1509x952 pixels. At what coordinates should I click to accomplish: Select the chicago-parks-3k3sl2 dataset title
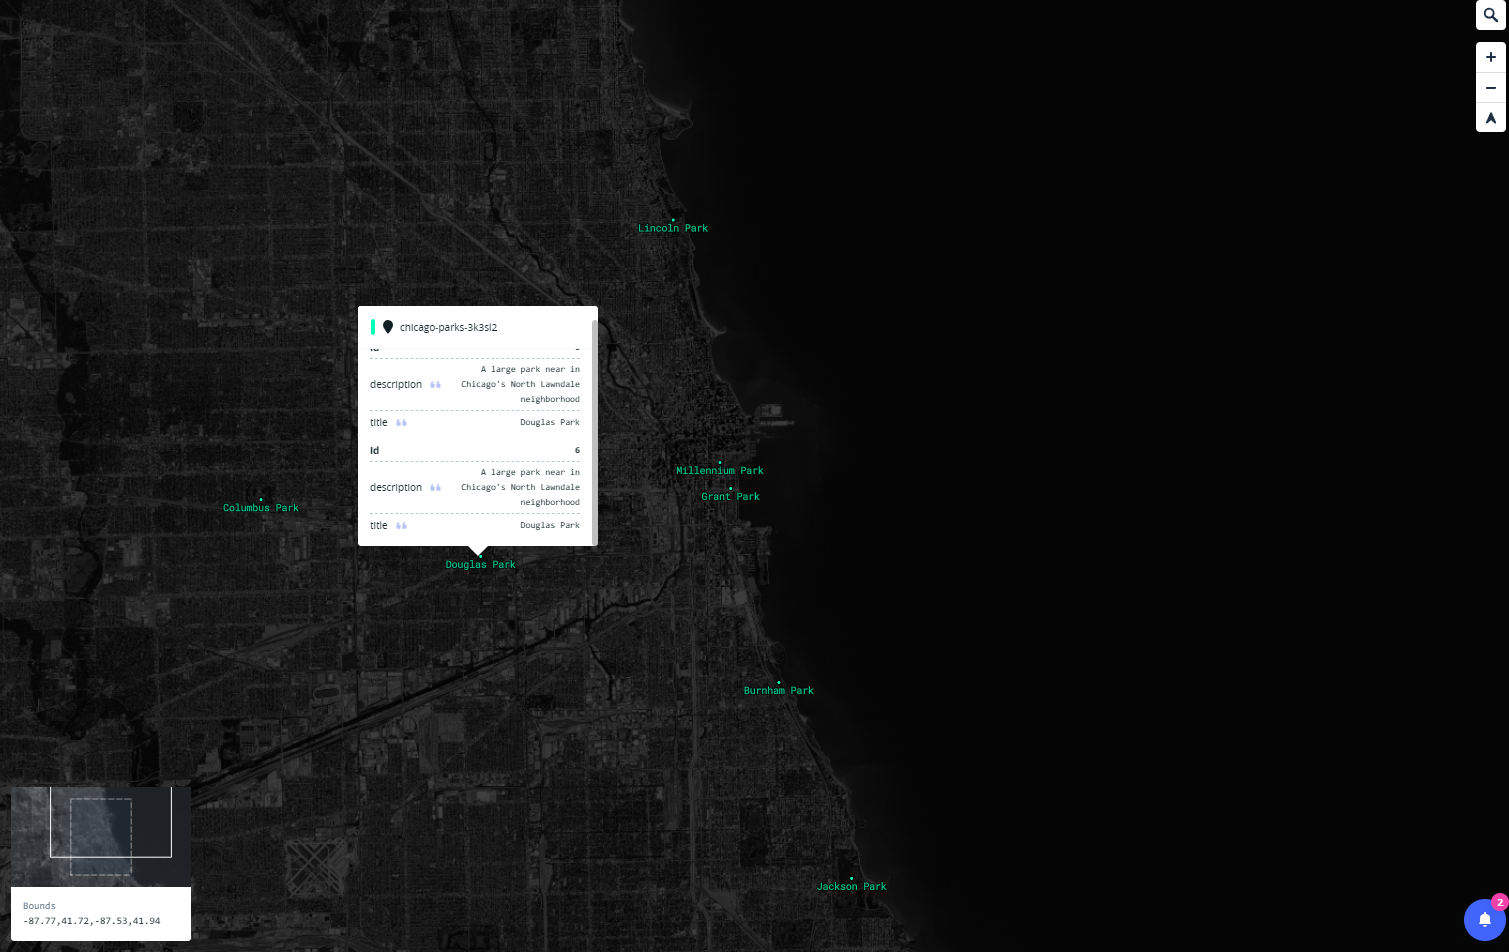click(448, 327)
